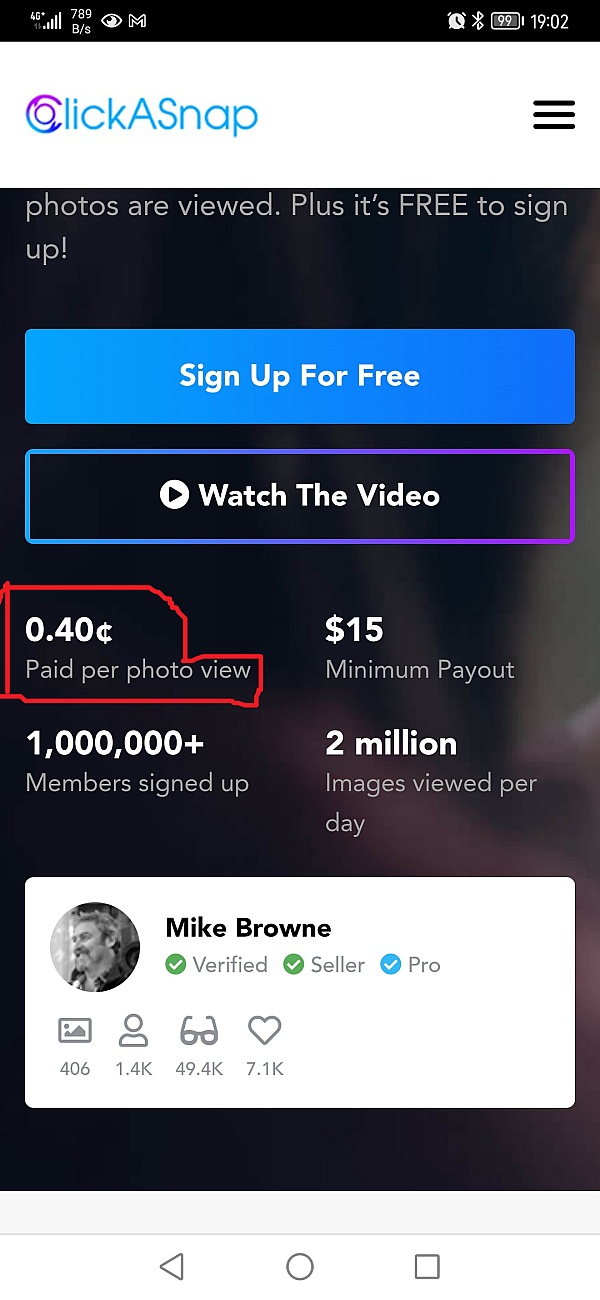Tap the Mike Browne name link
The image size is (600, 1300).
[x=248, y=928]
